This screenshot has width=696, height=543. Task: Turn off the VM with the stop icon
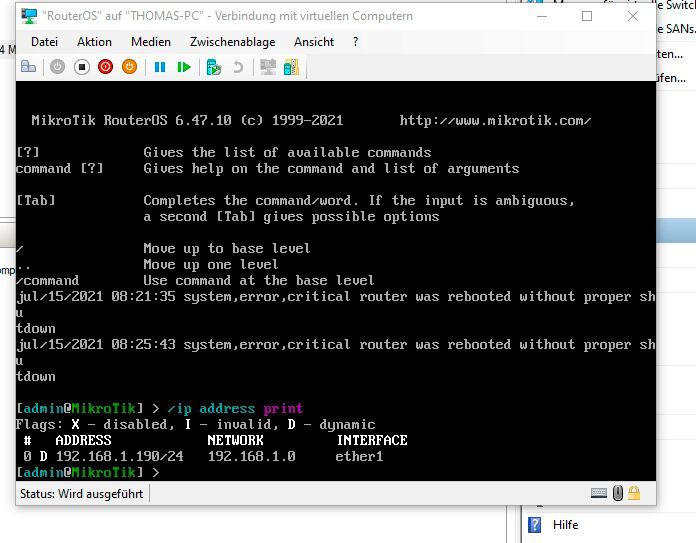coord(82,67)
